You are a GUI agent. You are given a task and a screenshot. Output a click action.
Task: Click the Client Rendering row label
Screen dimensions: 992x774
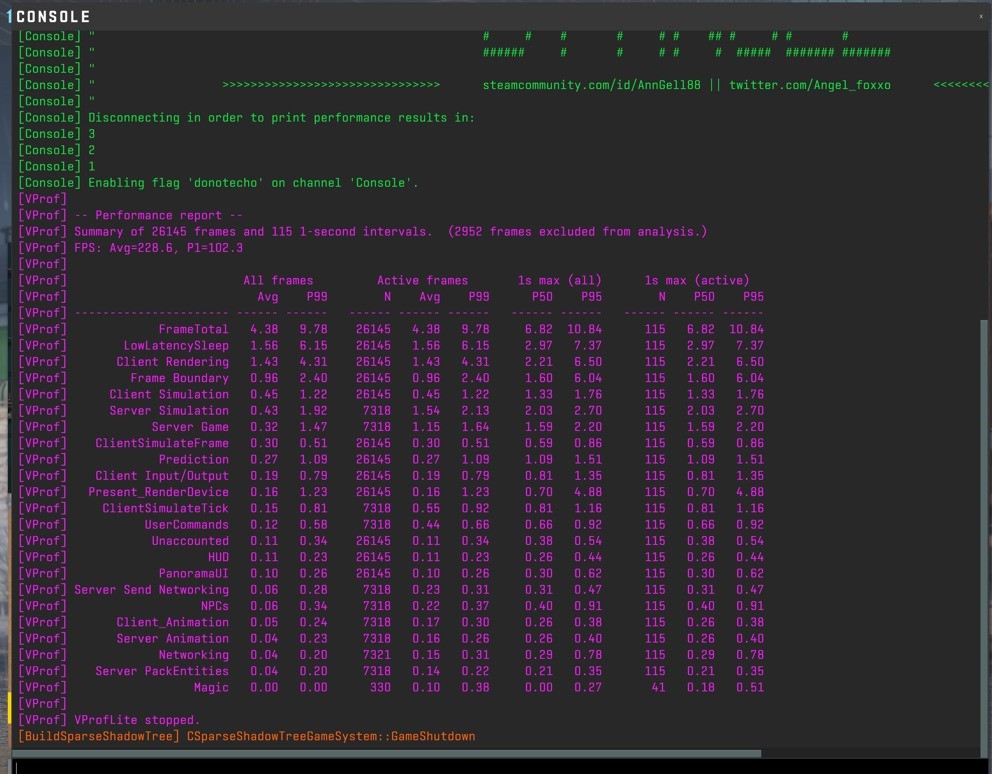click(172, 361)
